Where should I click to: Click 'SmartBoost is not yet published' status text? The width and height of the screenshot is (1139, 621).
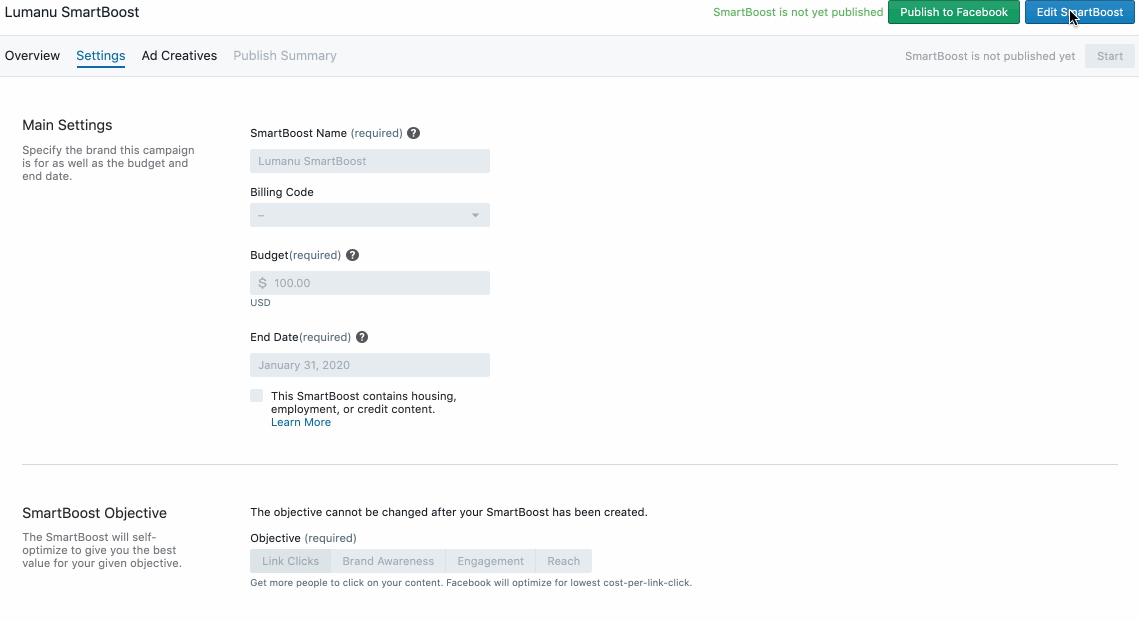798,12
